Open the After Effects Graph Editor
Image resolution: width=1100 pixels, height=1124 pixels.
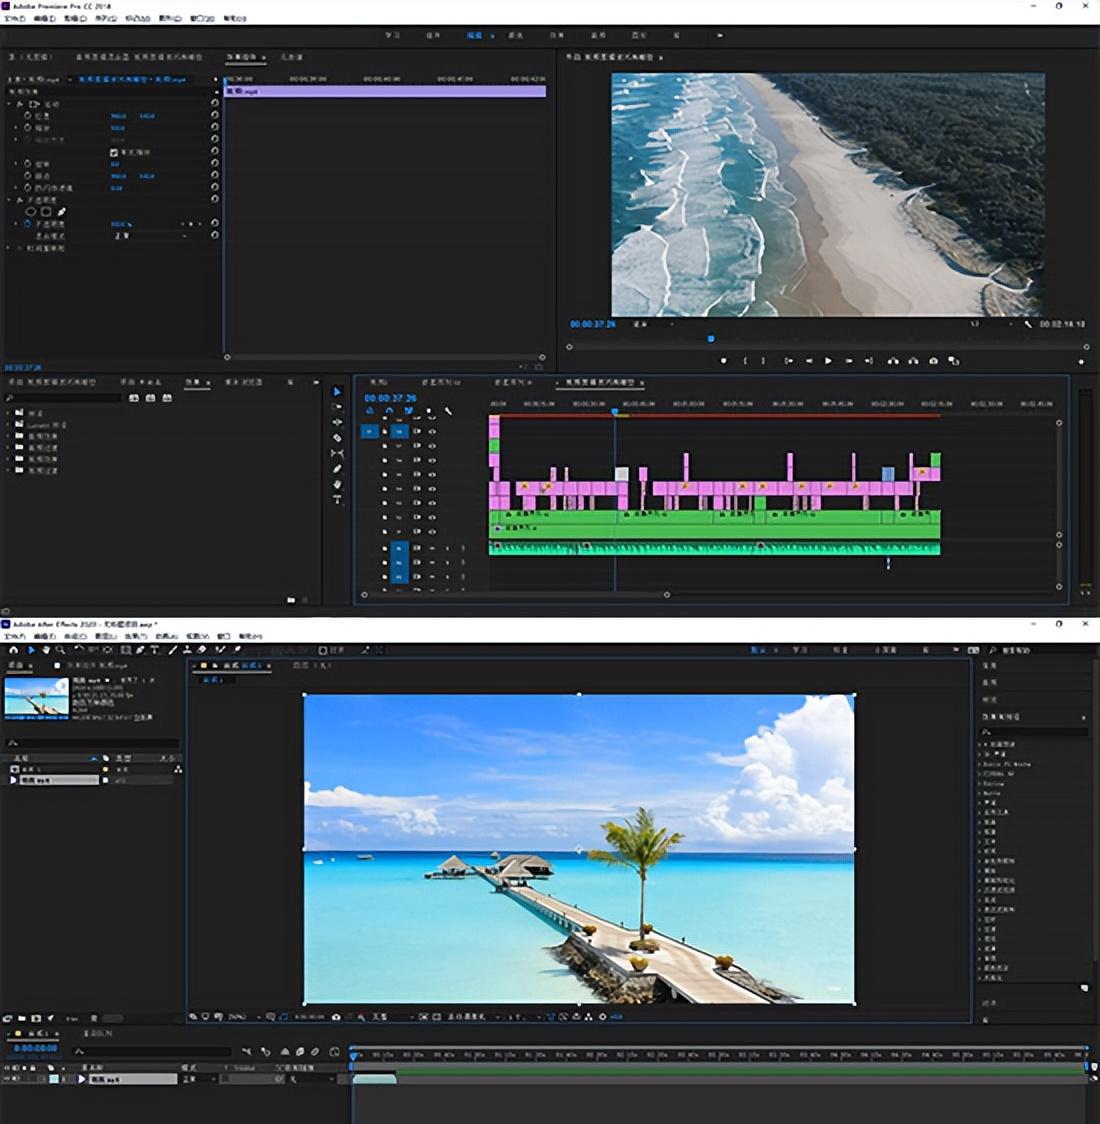[x=334, y=1052]
